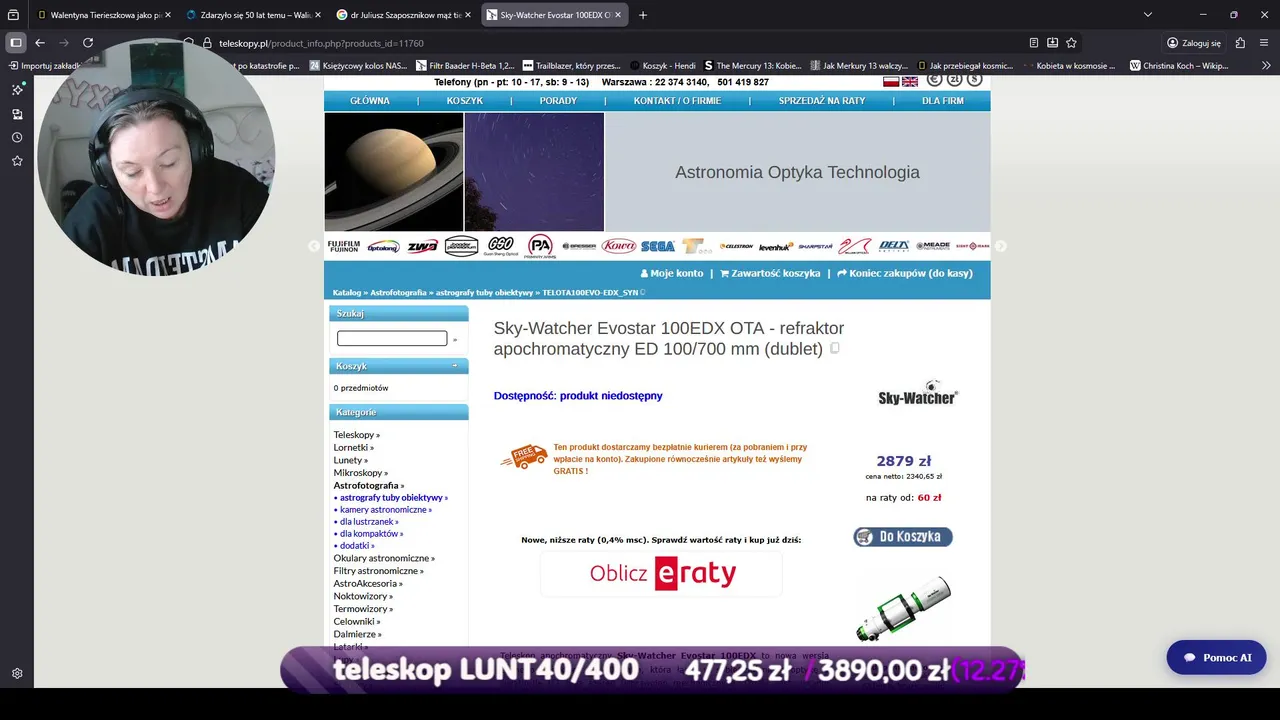This screenshot has height=720, width=1280.
Task: Open SPRZEDAŻ NA RATY menu item
Action: tap(822, 101)
